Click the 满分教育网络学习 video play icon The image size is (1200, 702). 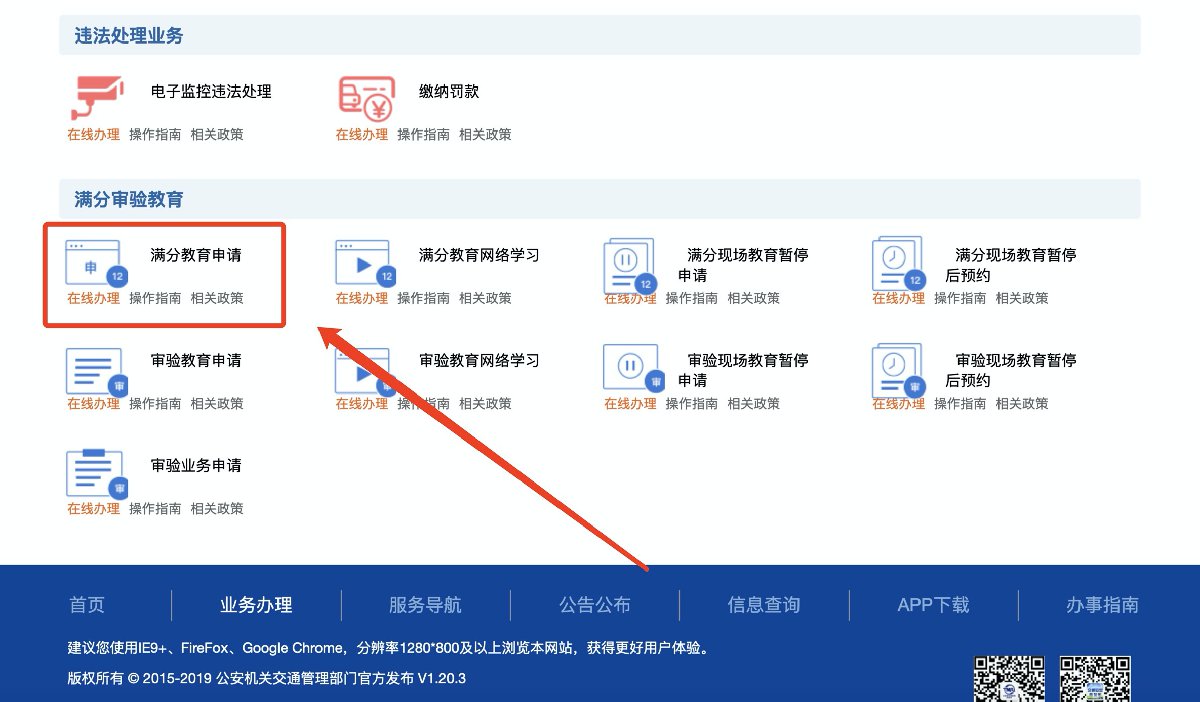pyautogui.click(x=364, y=262)
